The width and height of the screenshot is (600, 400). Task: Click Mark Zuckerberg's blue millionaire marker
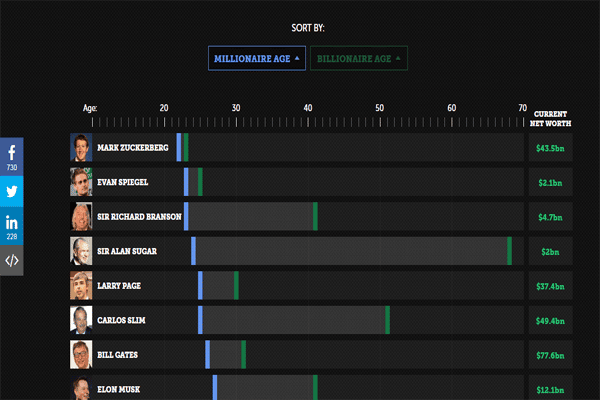(x=179, y=148)
